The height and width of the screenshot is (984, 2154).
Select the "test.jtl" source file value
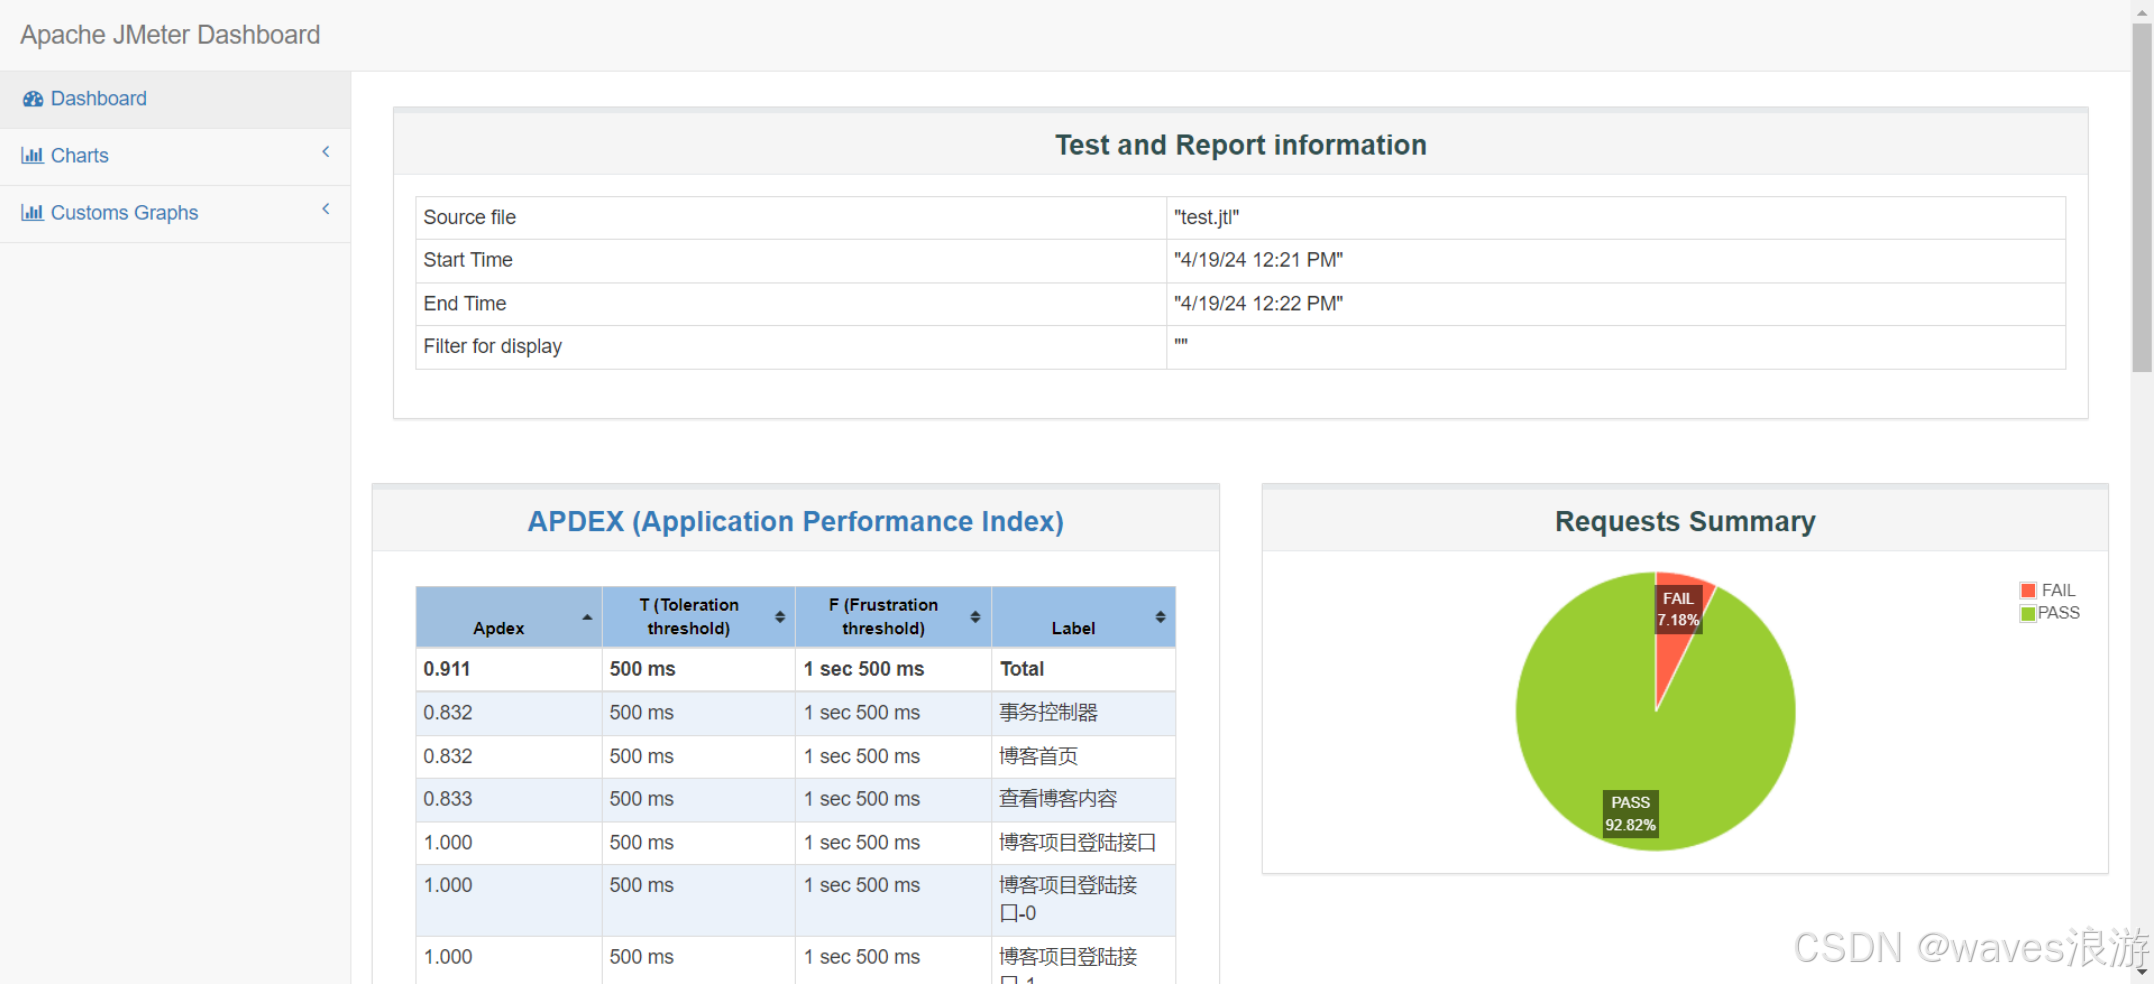(x=1206, y=218)
